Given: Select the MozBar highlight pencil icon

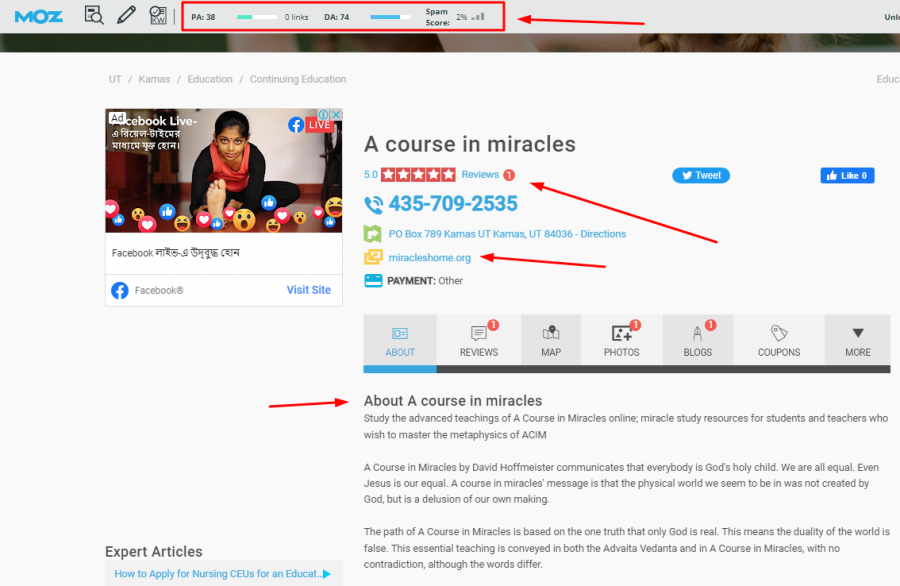Looking at the screenshot, I should [x=126, y=15].
